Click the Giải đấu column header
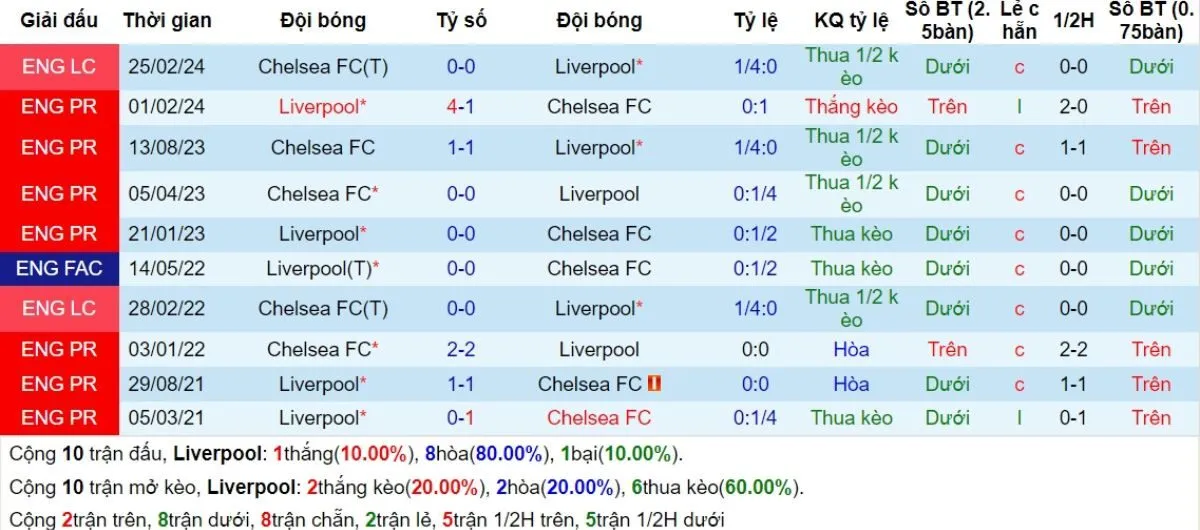1200x530 pixels. pos(58,20)
